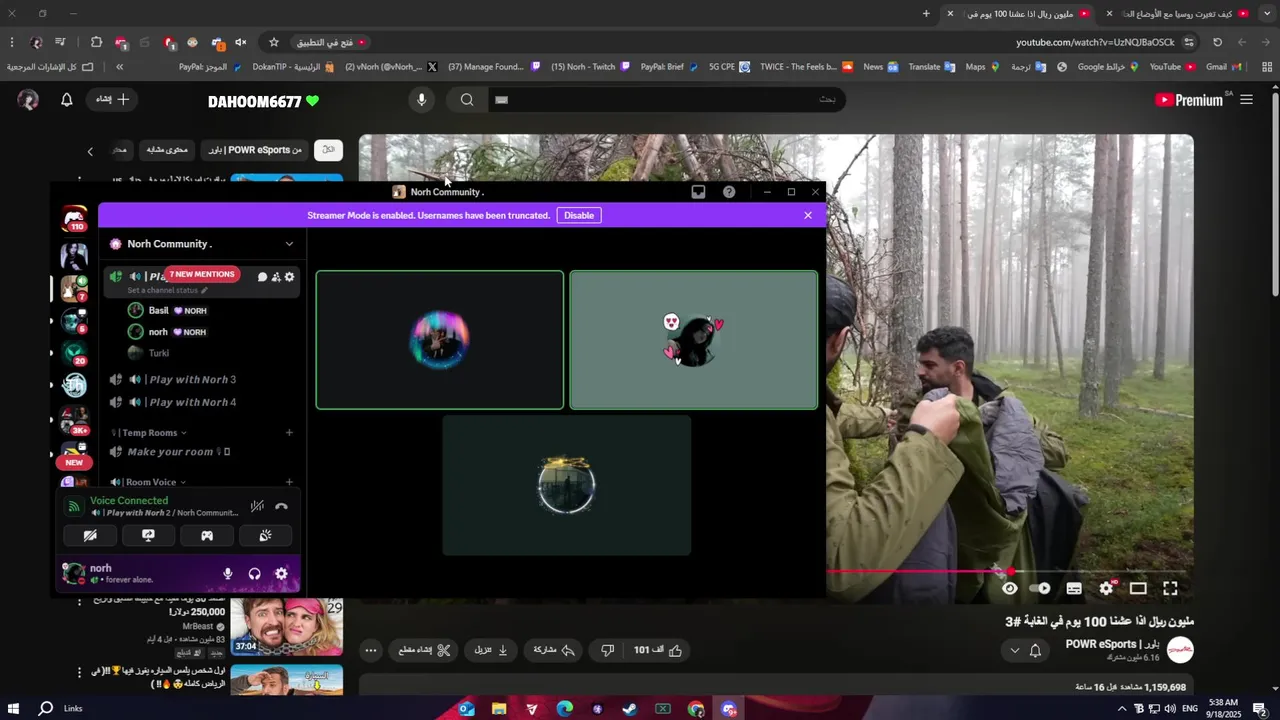Show the Windows hidden tray icons arrow

click(x=1121, y=709)
